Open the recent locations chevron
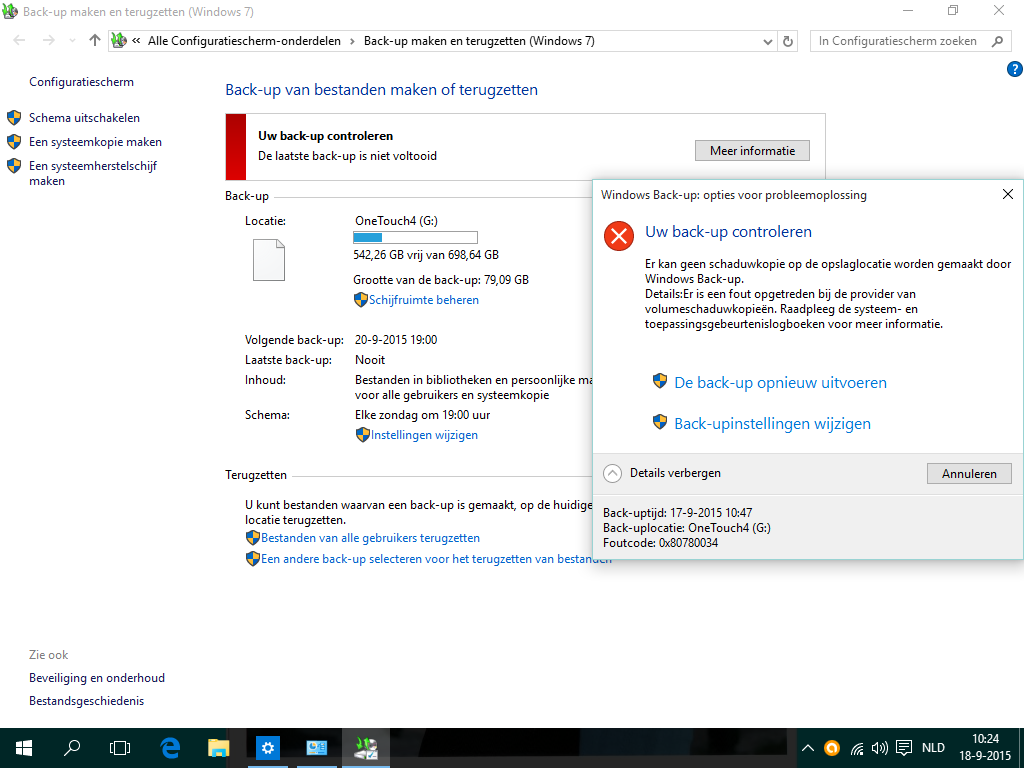The width and height of the screenshot is (1024, 768). (x=72, y=41)
